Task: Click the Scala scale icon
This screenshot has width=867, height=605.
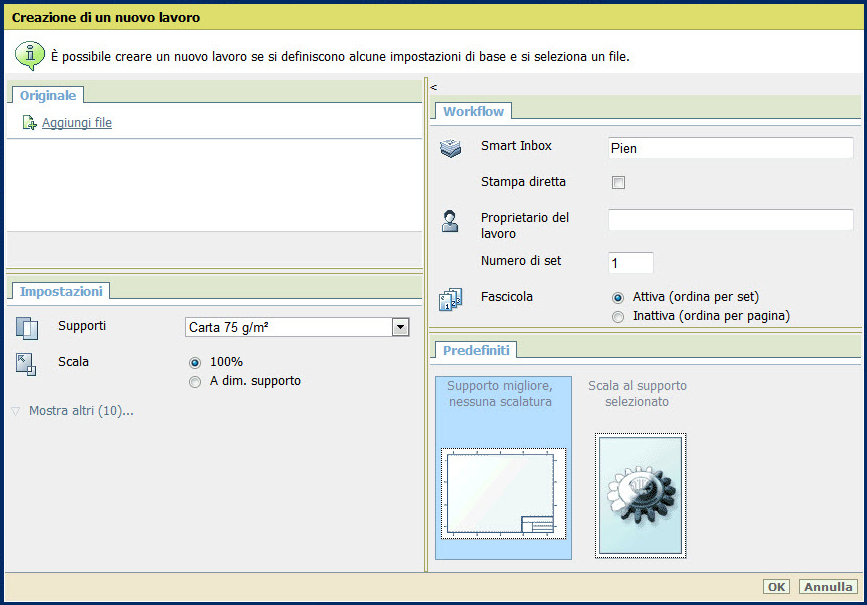Action: pyautogui.click(x=27, y=364)
